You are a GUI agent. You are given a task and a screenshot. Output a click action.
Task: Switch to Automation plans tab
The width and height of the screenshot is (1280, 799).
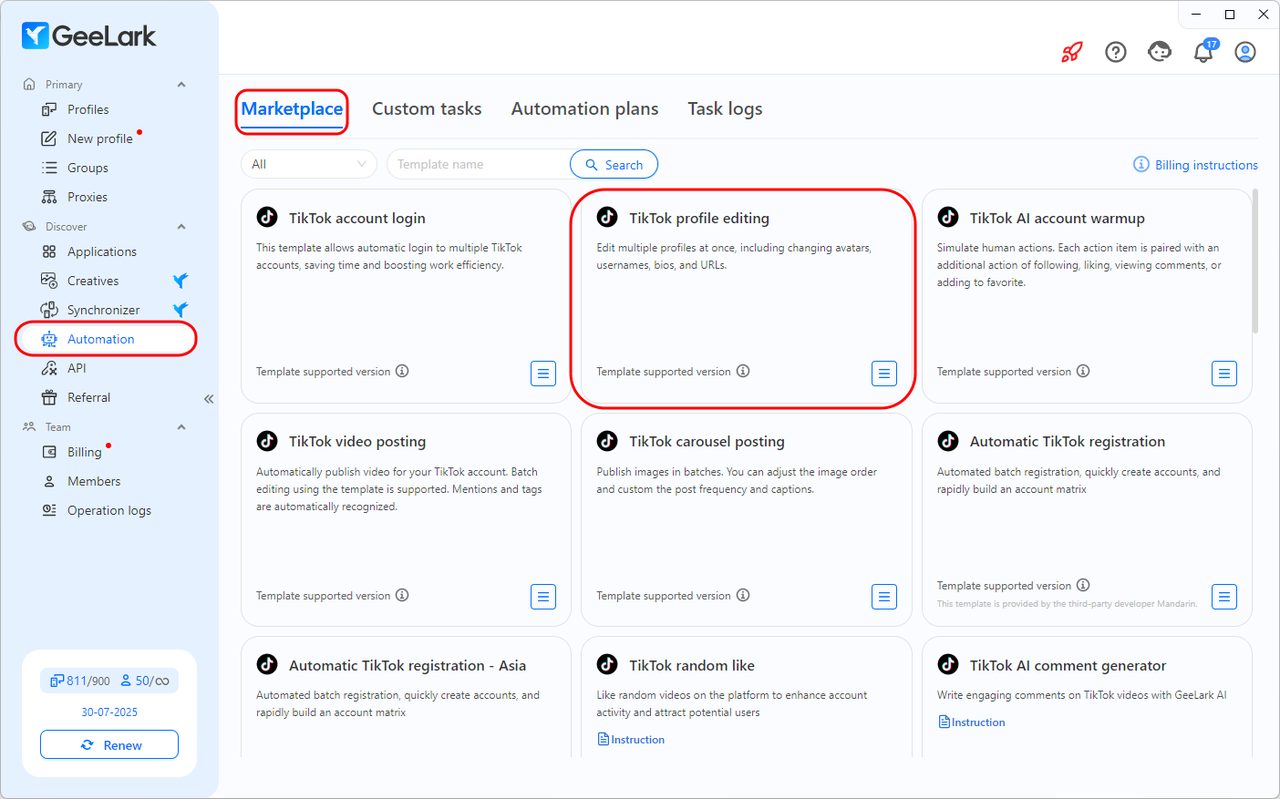[585, 109]
